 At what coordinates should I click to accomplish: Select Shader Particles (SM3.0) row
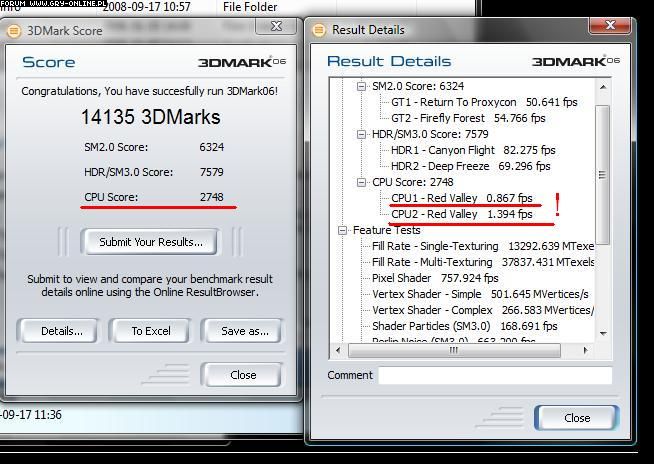[465, 326]
